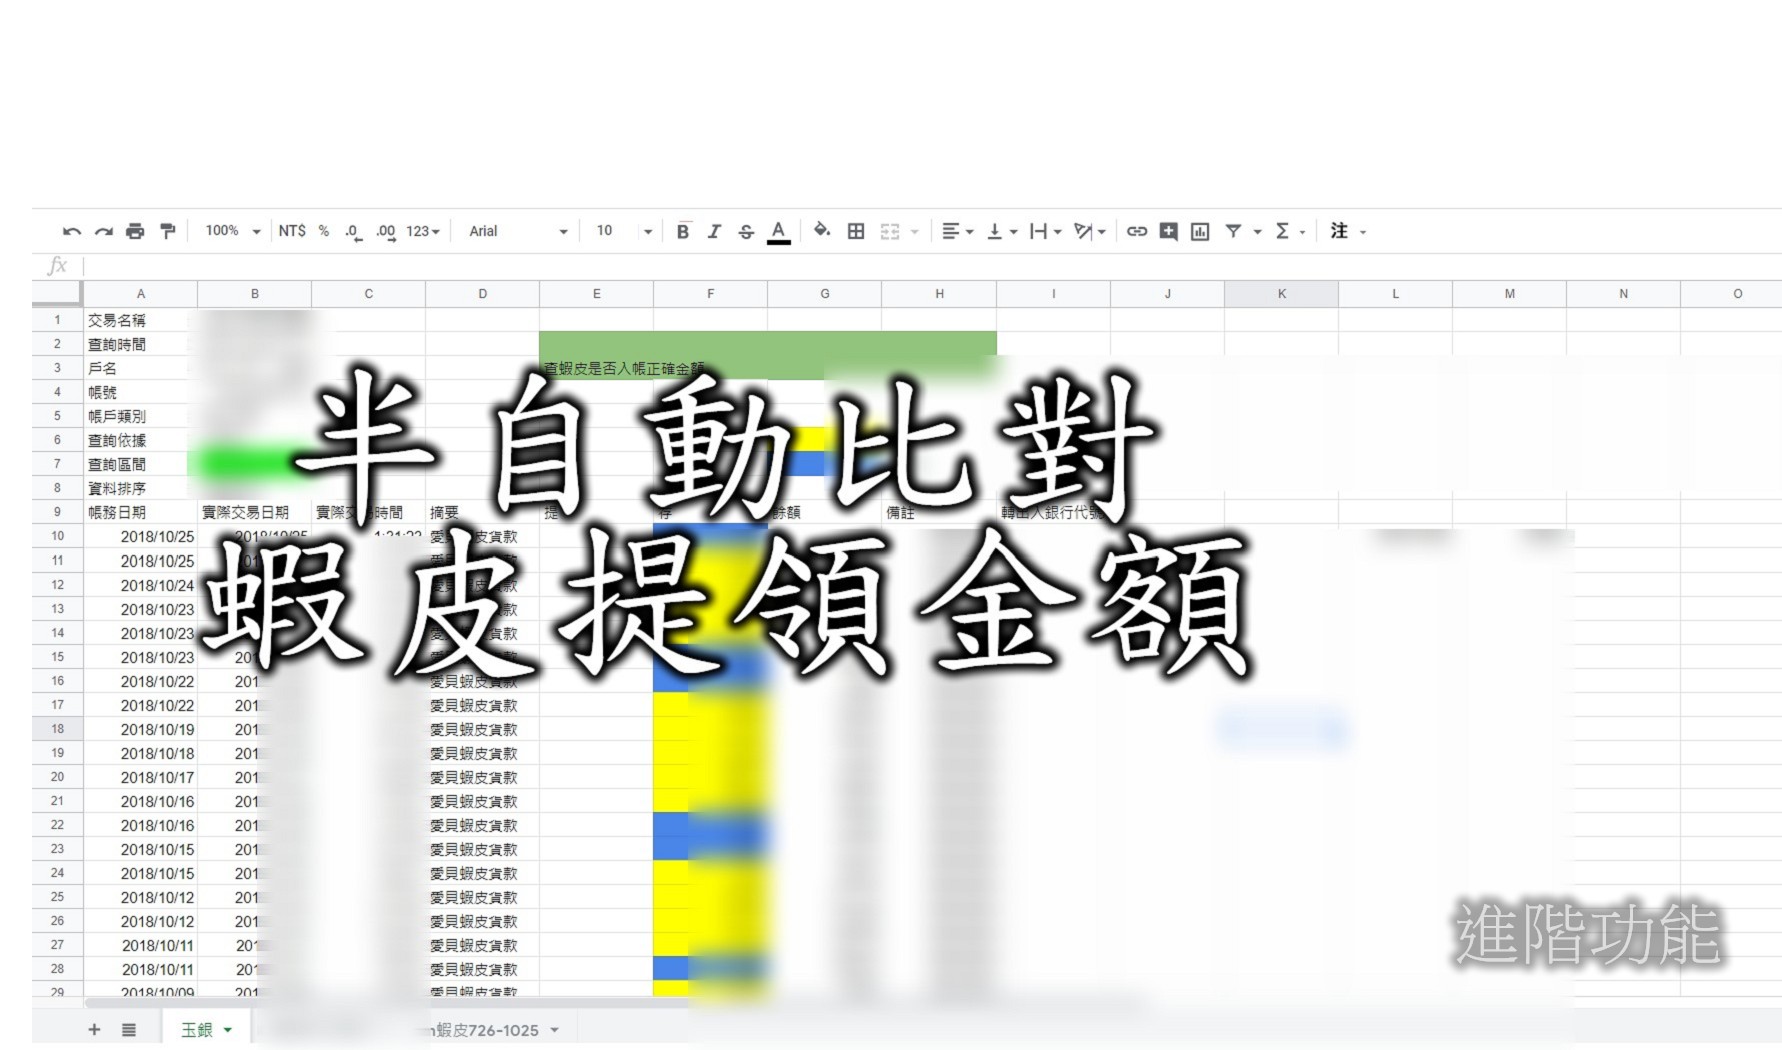The width and height of the screenshot is (1782, 1050).
Task: Toggle bold formatting
Action: (683, 230)
